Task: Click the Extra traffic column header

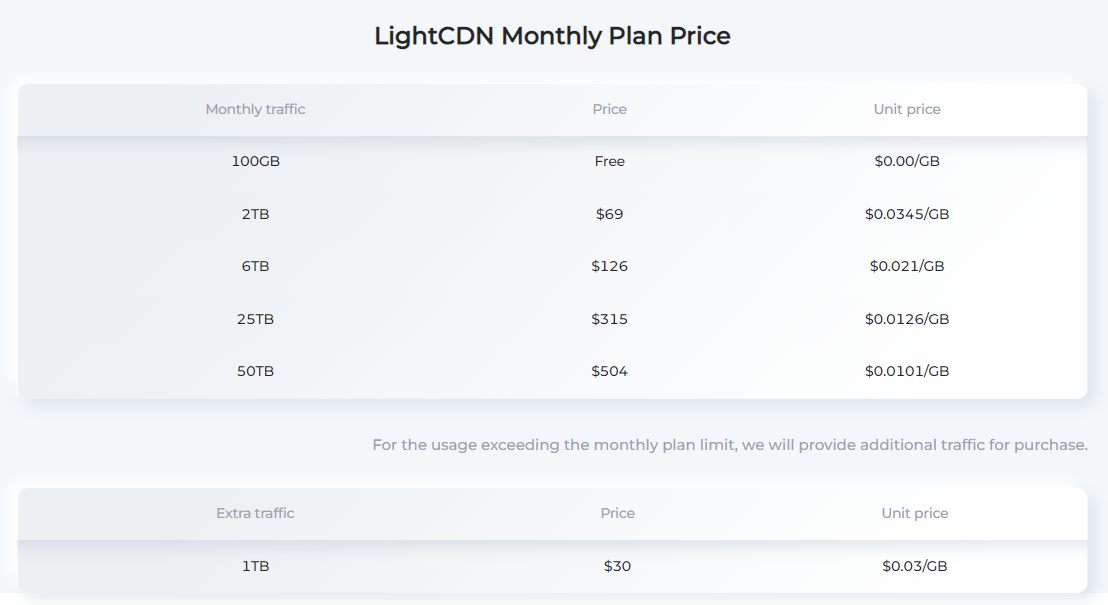Action: pyautogui.click(x=255, y=514)
